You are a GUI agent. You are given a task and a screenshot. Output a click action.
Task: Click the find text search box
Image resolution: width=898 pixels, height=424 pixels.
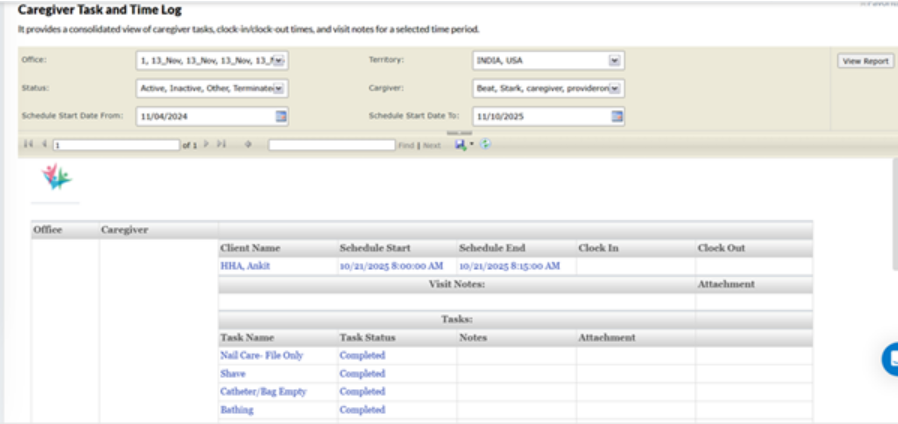(x=332, y=145)
